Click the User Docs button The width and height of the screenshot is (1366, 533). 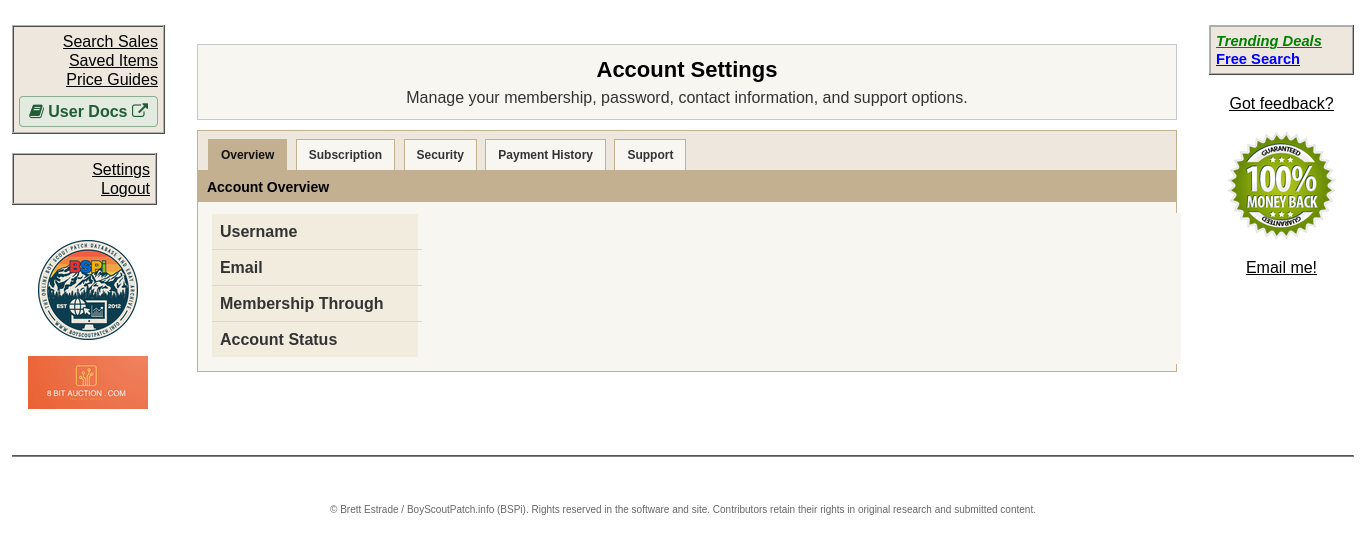tap(88, 111)
